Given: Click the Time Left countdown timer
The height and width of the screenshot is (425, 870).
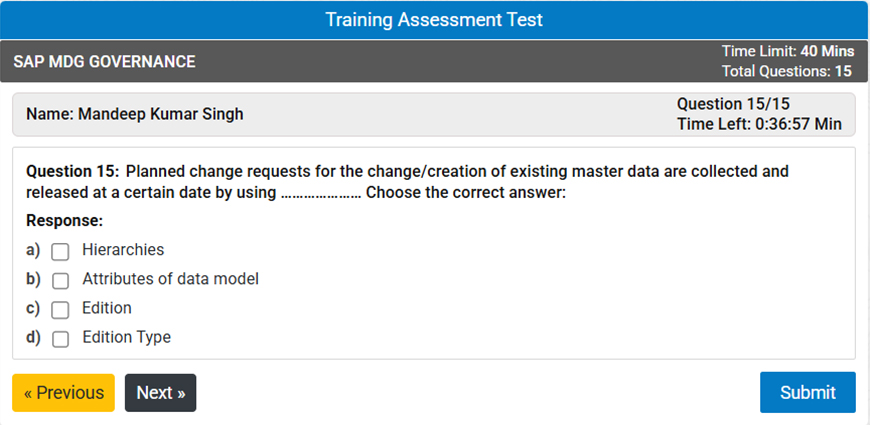Looking at the screenshot, I should [759, 124].
